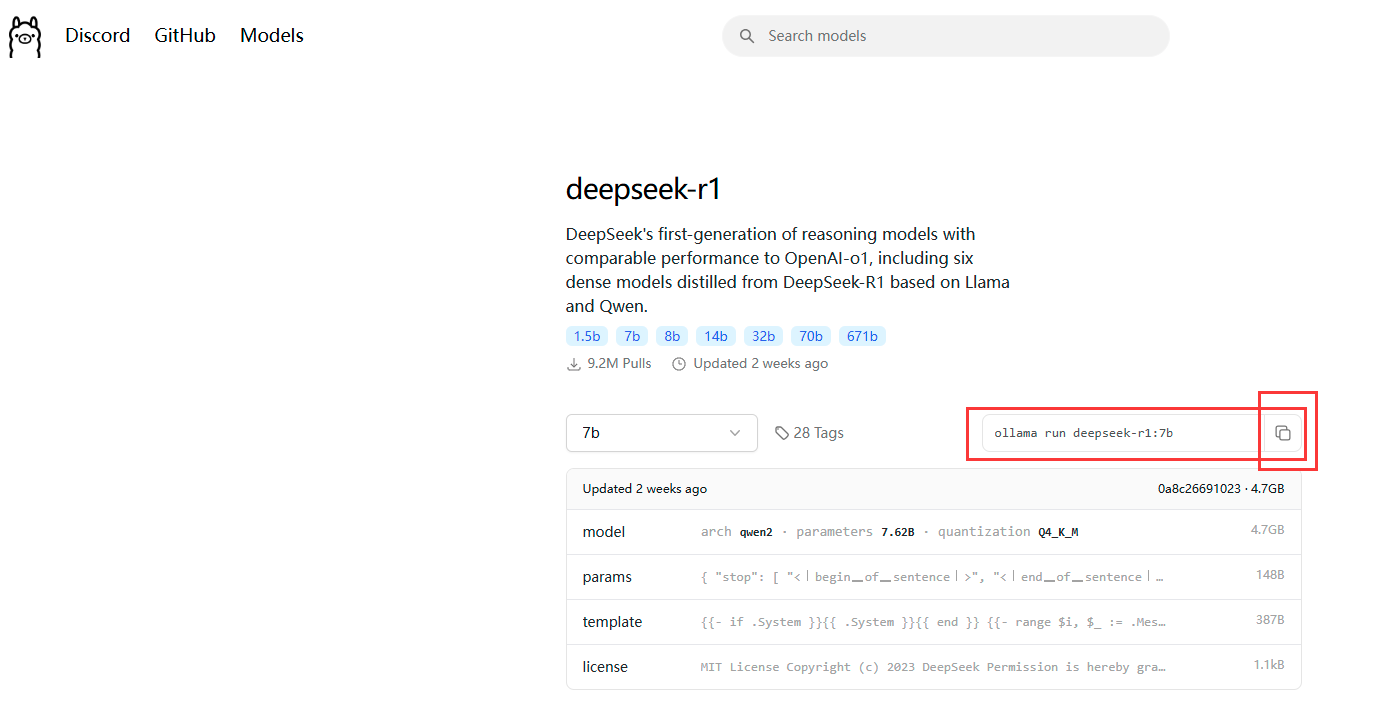Select the 7b size tag badge
This screenshot has width=1385, height=726.
(x=632, y=336)
